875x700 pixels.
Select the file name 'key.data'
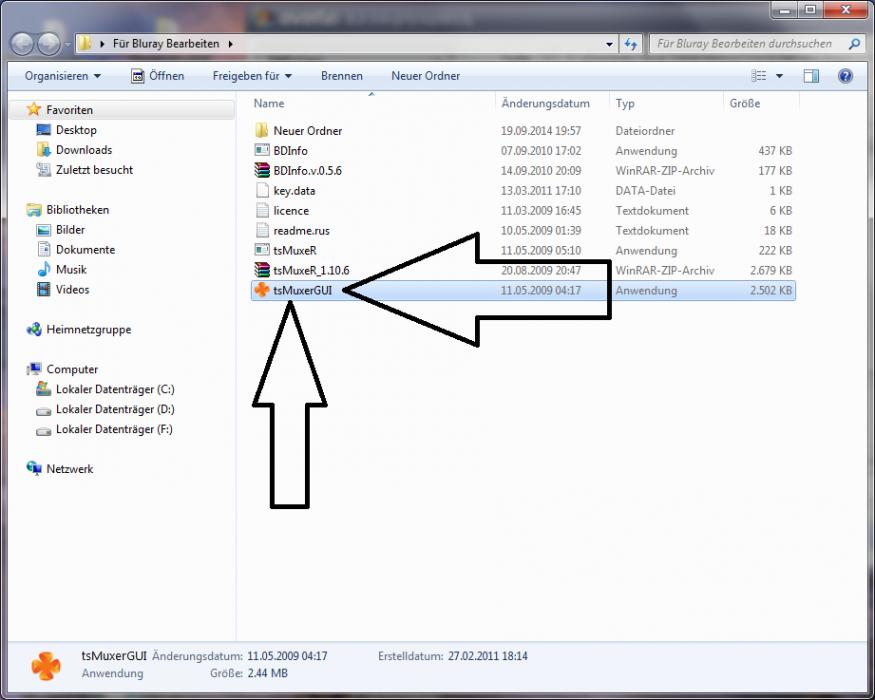click(x=294, y=191)
